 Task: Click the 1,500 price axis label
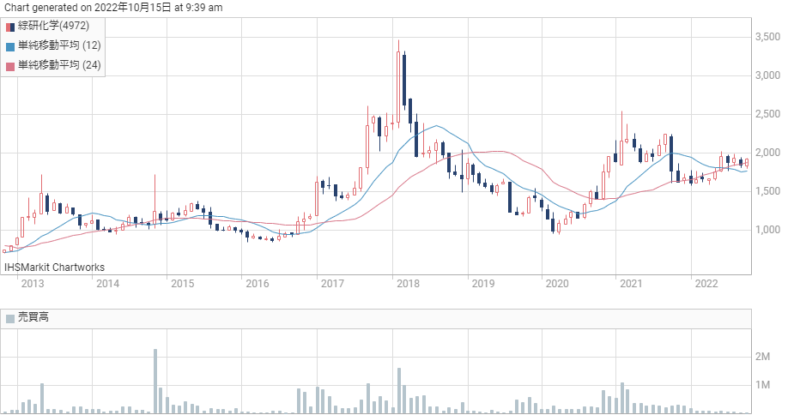[768, 191]
